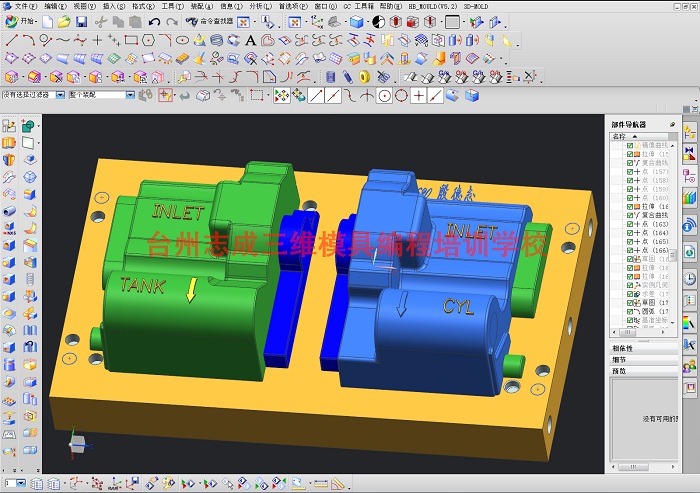Select the Arc curve tool
Screen dimensions: 700x493
coord(29,41)
